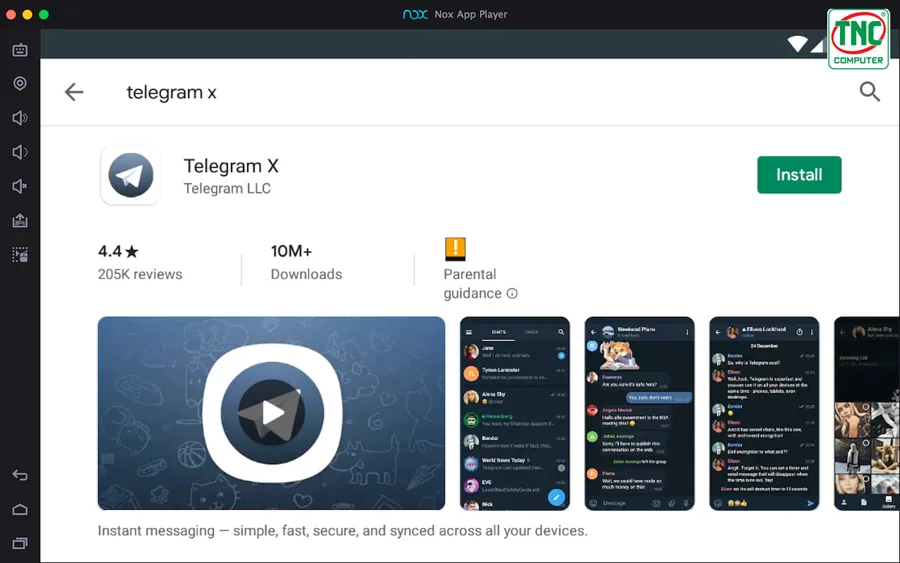Mute sound with Nox sidebar mute icon
This screenshot has width=900, height=563.
point(20,186)
